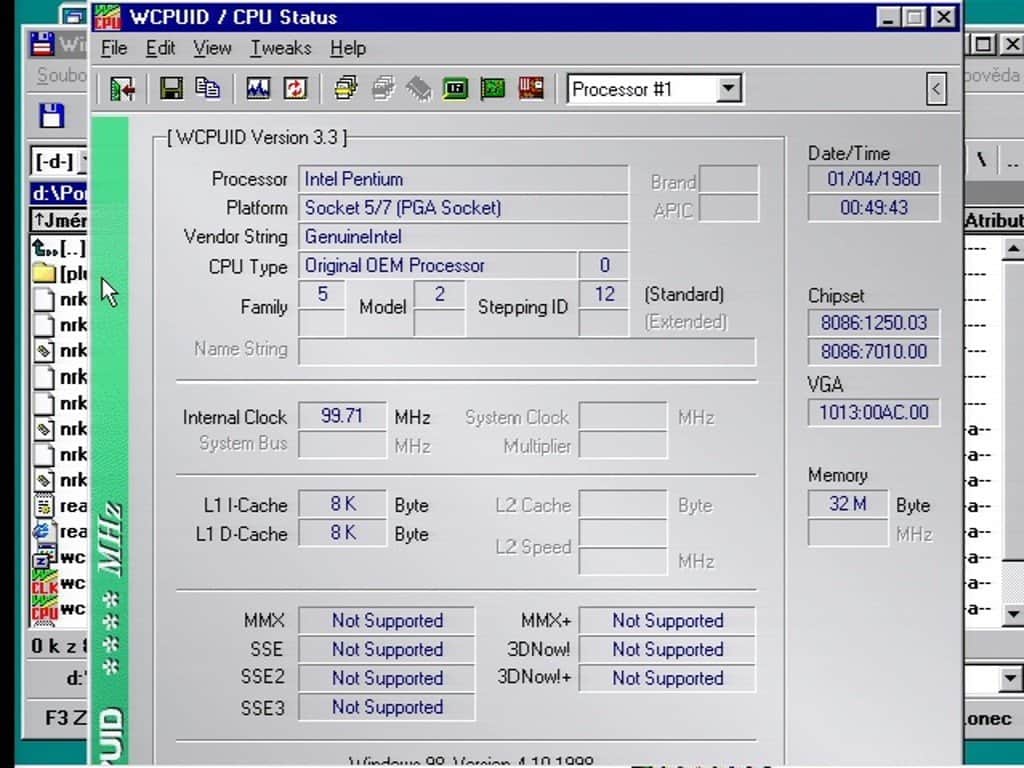The height and width of the screenshot is (768, 1024).
Task: Click the Konec button in background window
Action: point(987,718)
